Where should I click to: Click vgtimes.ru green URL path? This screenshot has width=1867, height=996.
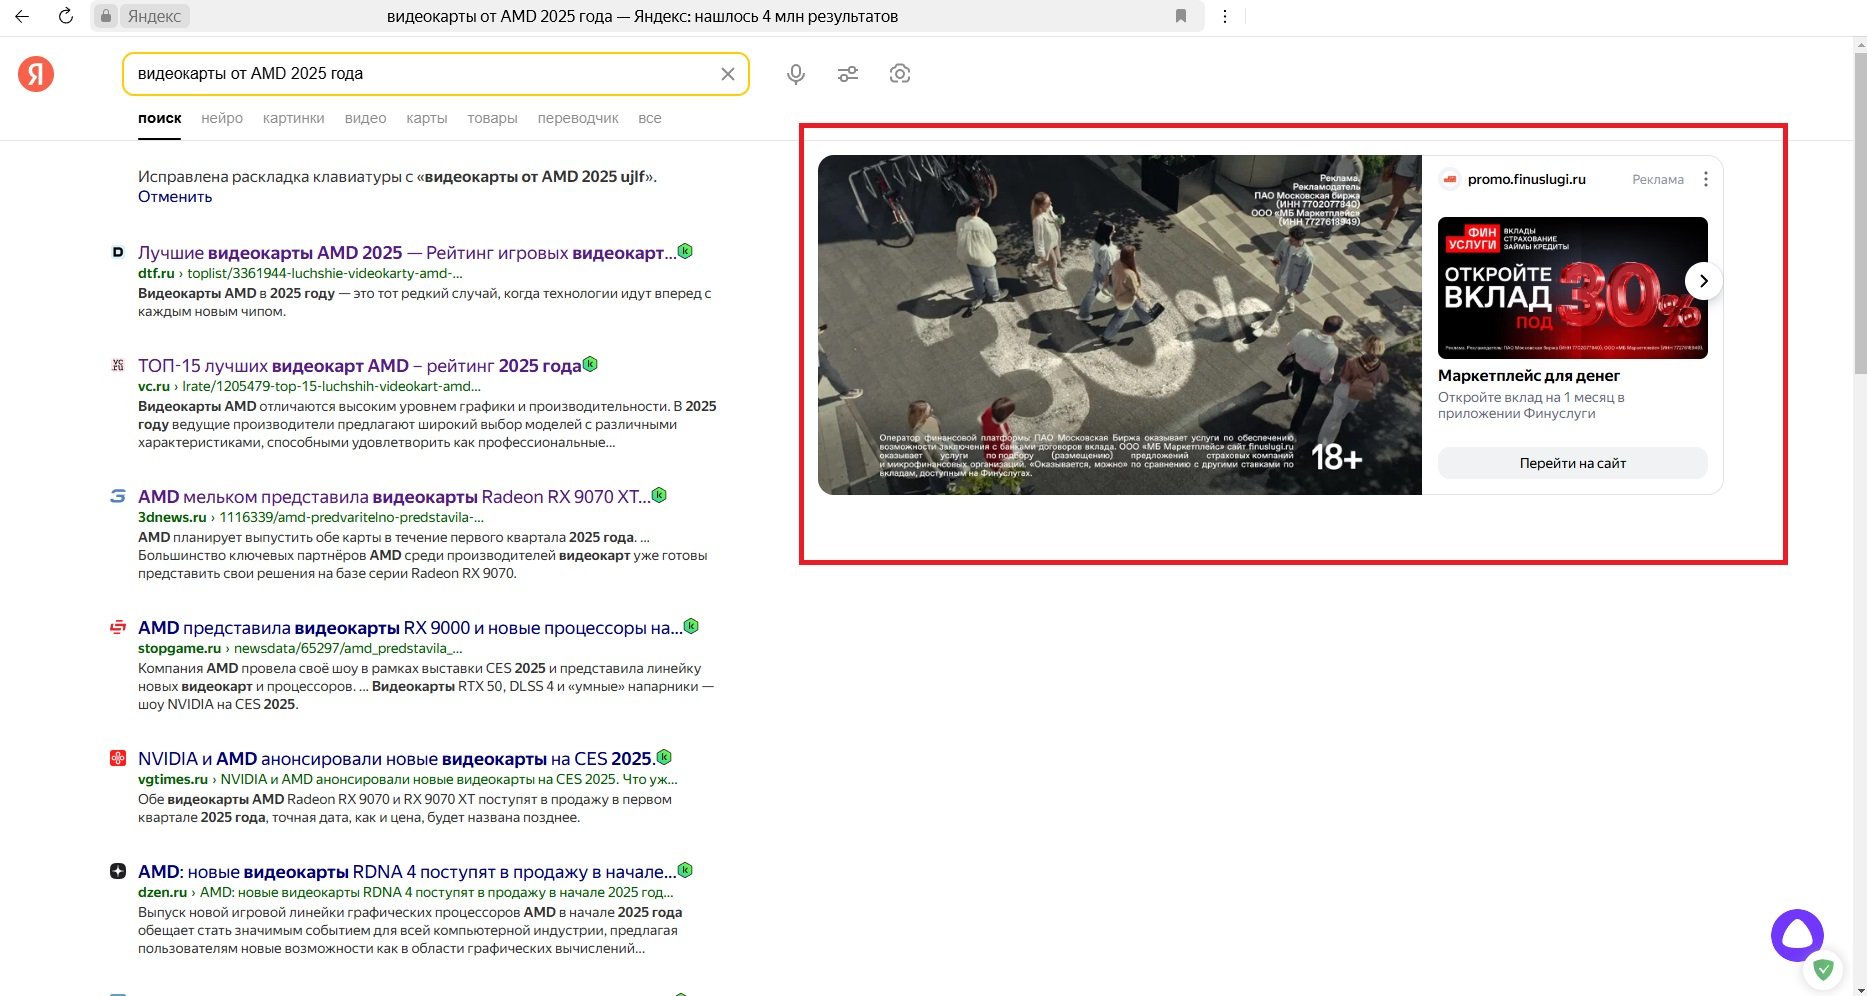[x=408, y=779]
